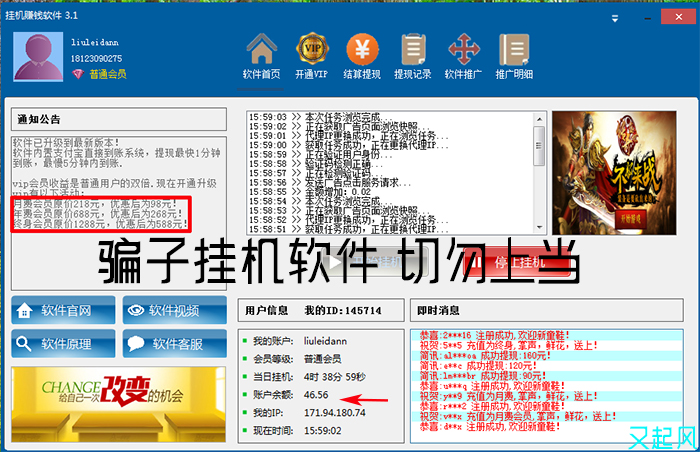700x452 pixels.
Task: Click the log line 金额增加: 0.02
Action: click(310, 192)
